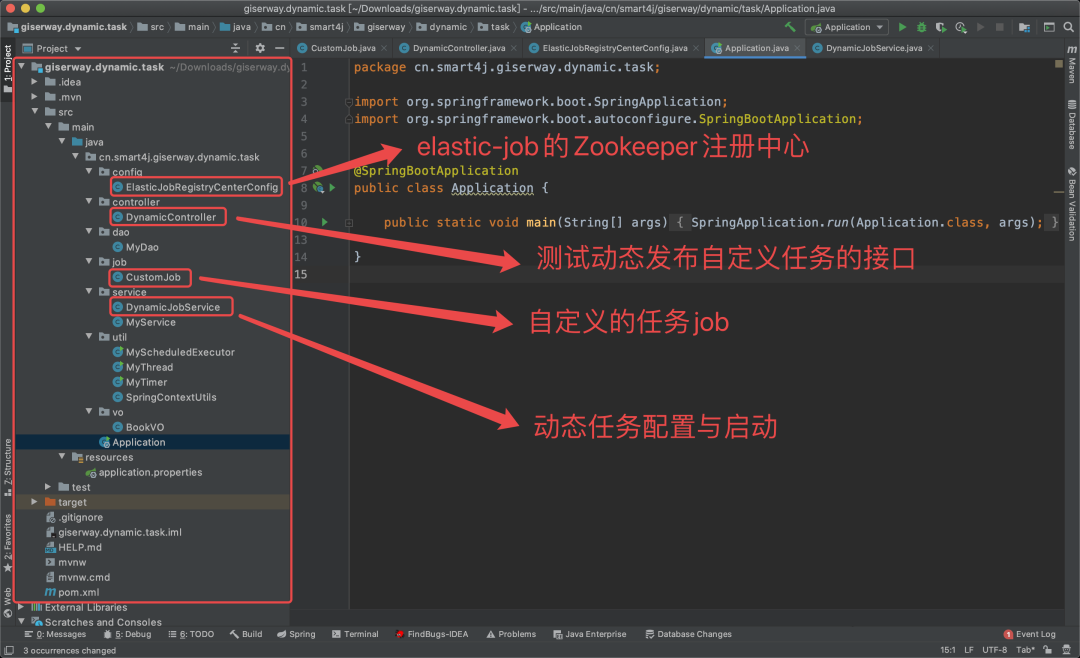Open MyService in the project tree
The image size is (1080, 658).
click(x=144, y=322)
